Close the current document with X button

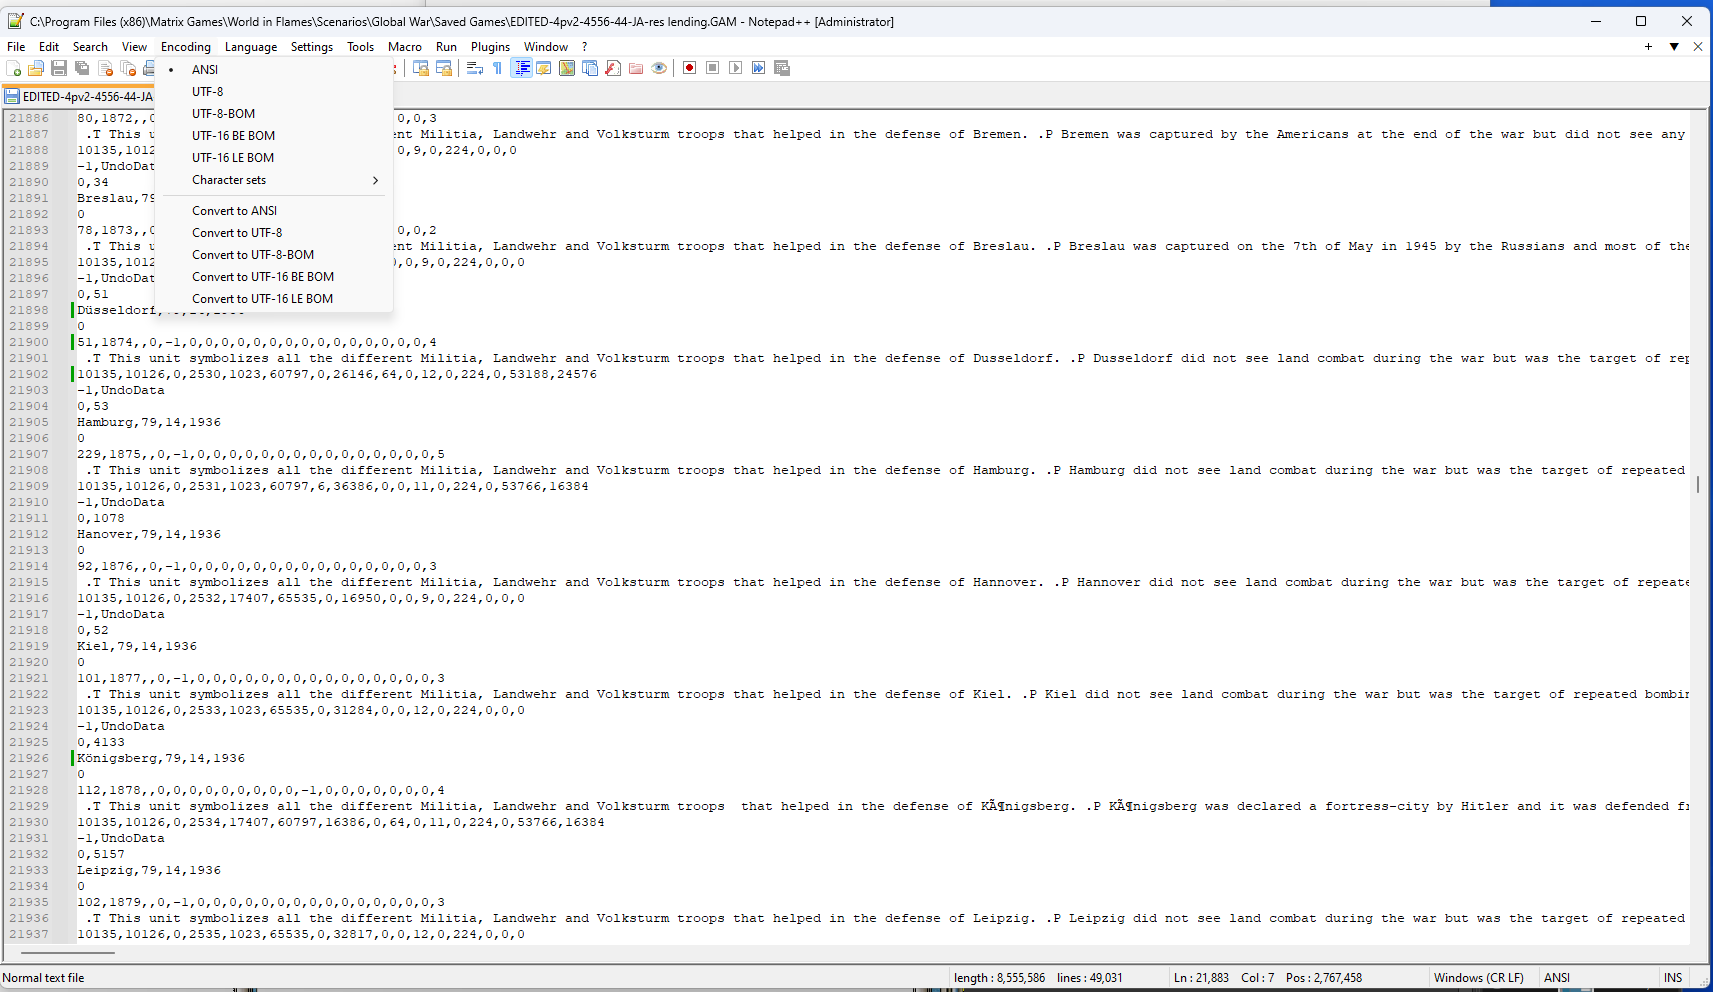[x=1698, y=47]
